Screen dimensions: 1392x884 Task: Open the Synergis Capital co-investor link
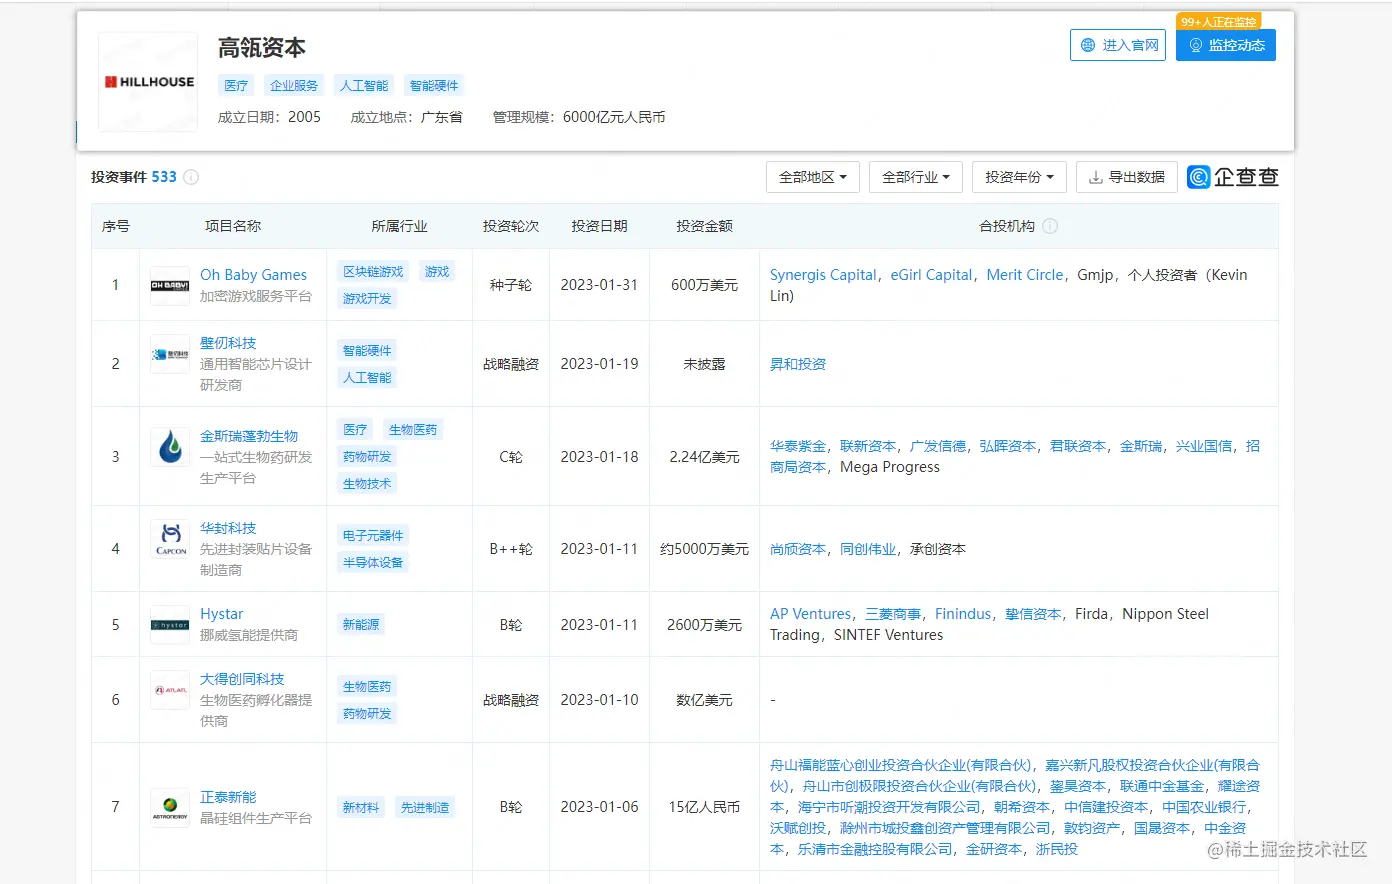click(823, 275)
